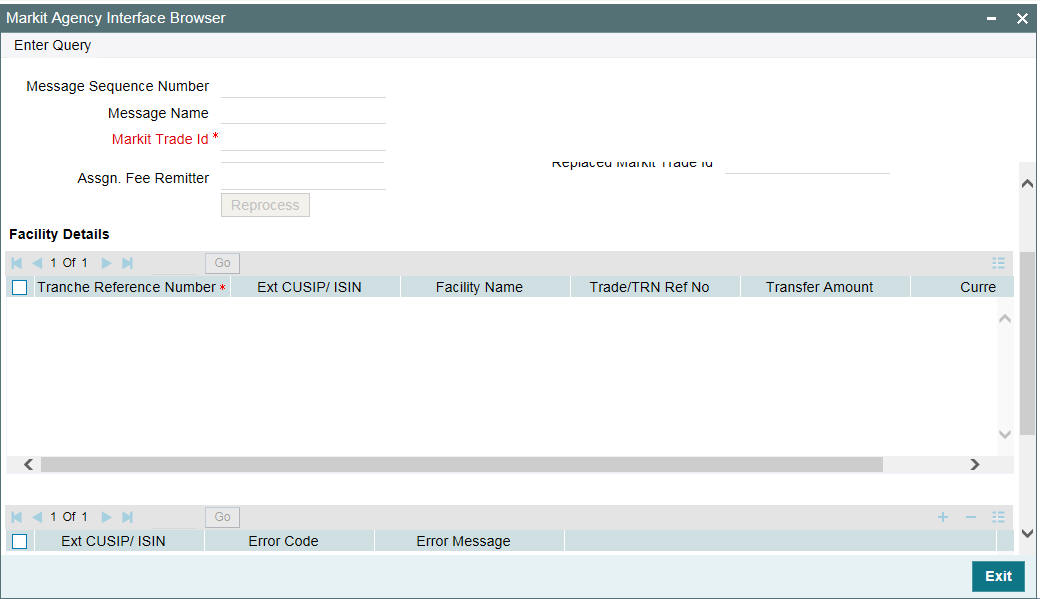The height and width of the screenshot is (599, 1040).
Task: Click Facility grid vertical scroll up arrow
Action: point(1005,320)
